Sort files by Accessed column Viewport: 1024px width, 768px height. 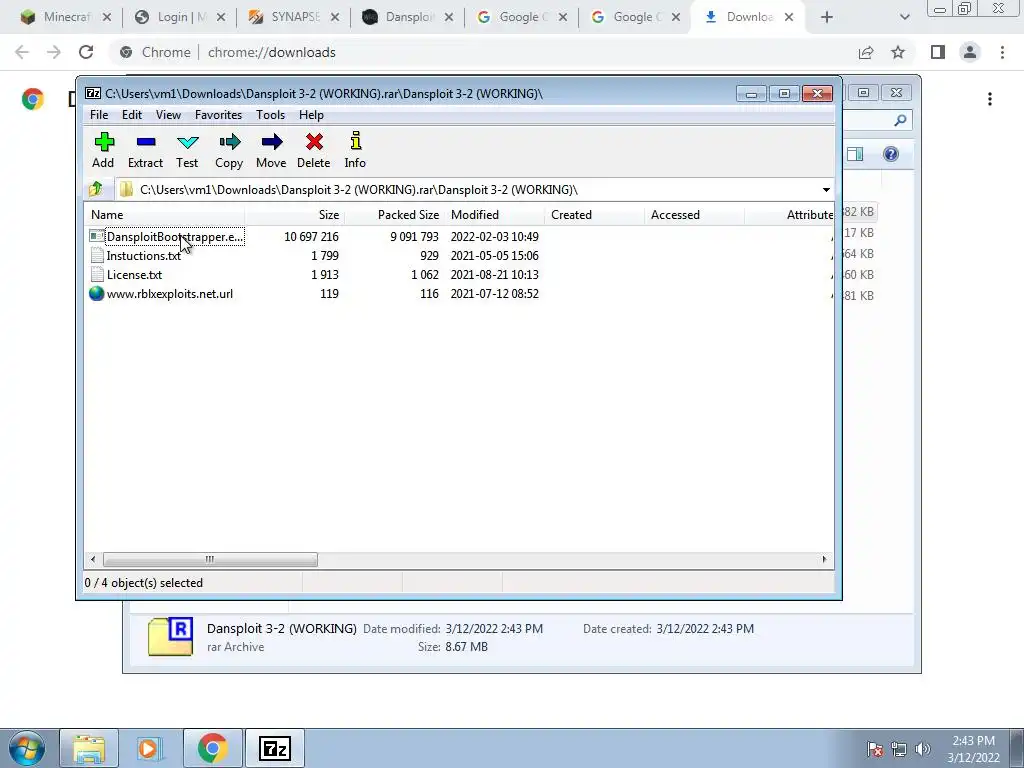click(694, 215)
